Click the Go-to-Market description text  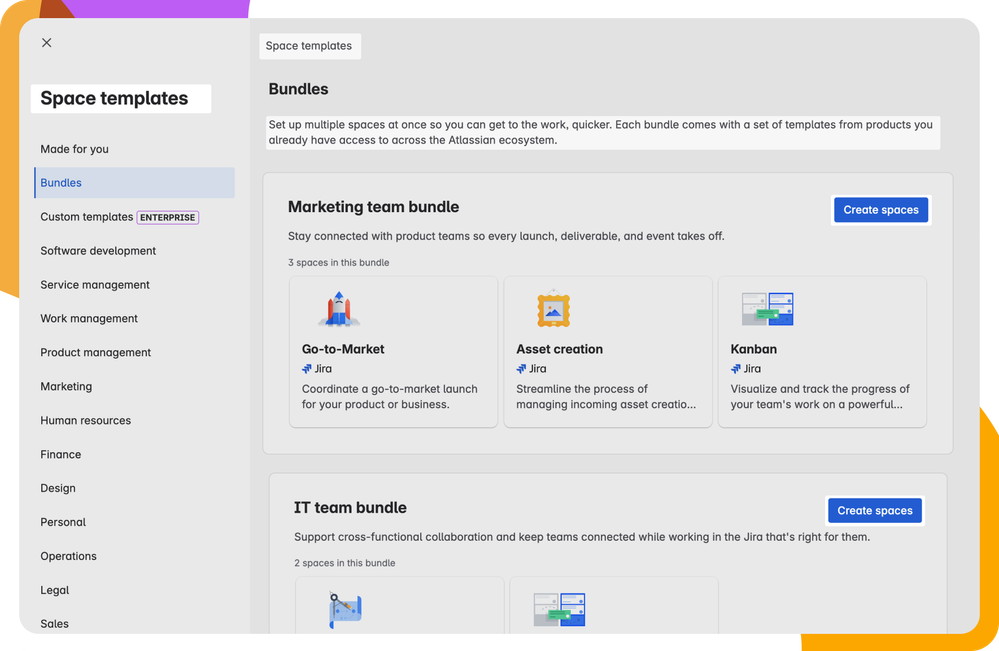tap(389, 397)
